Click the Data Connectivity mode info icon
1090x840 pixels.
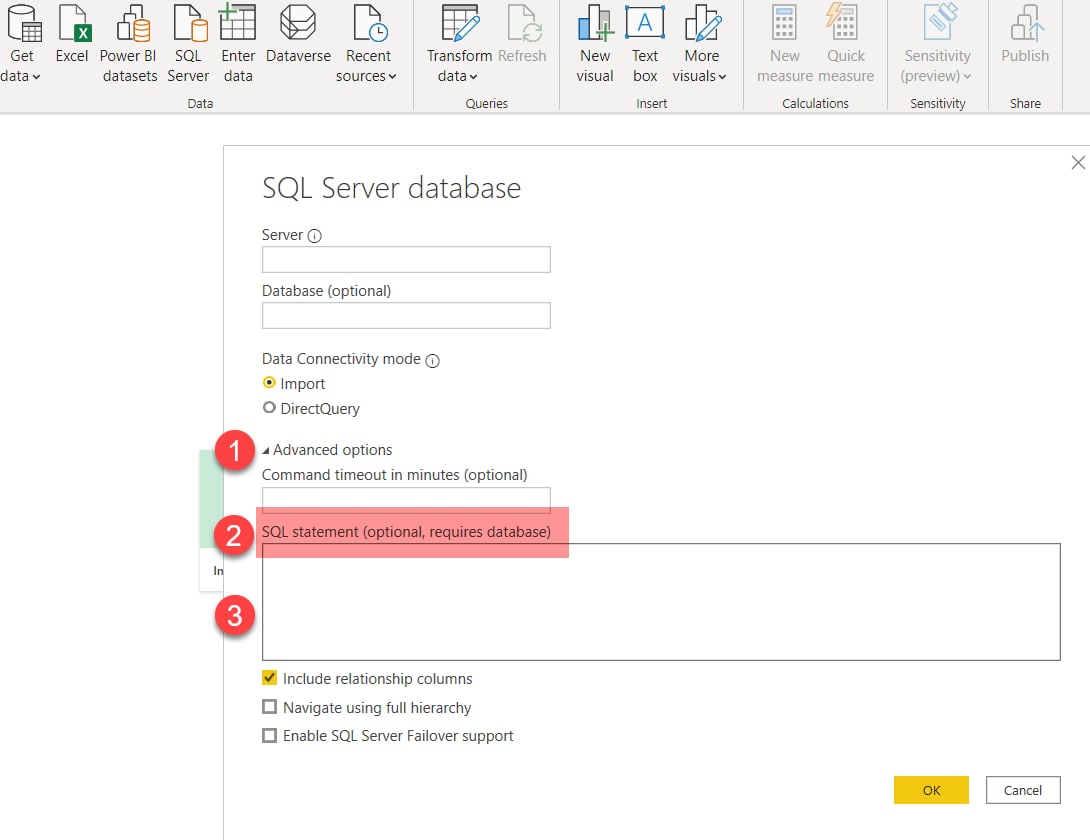432,360
